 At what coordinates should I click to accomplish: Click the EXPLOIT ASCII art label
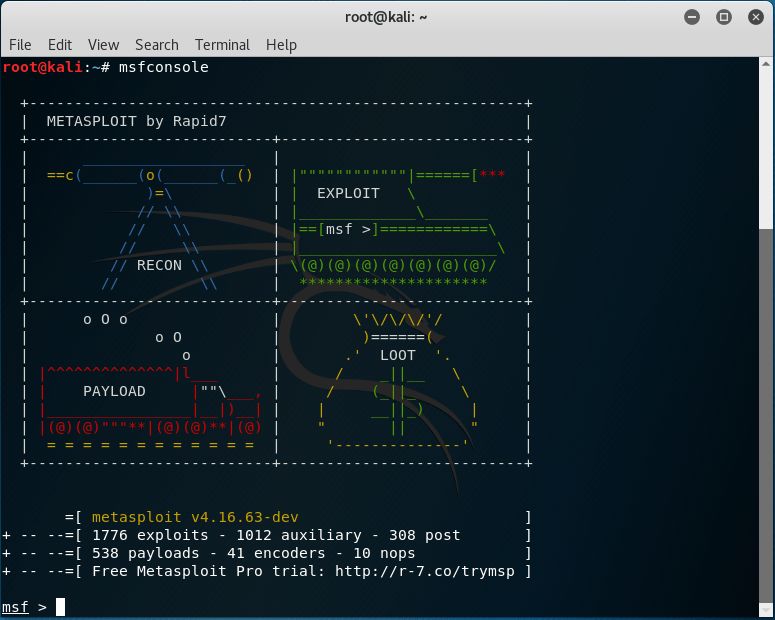click(x=348, y=193)
